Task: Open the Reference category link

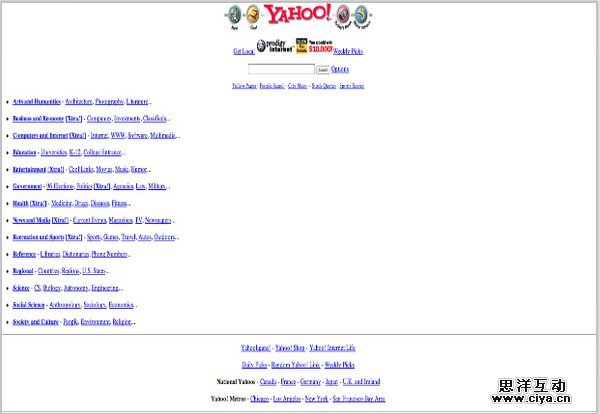Action: click(24, 254)
